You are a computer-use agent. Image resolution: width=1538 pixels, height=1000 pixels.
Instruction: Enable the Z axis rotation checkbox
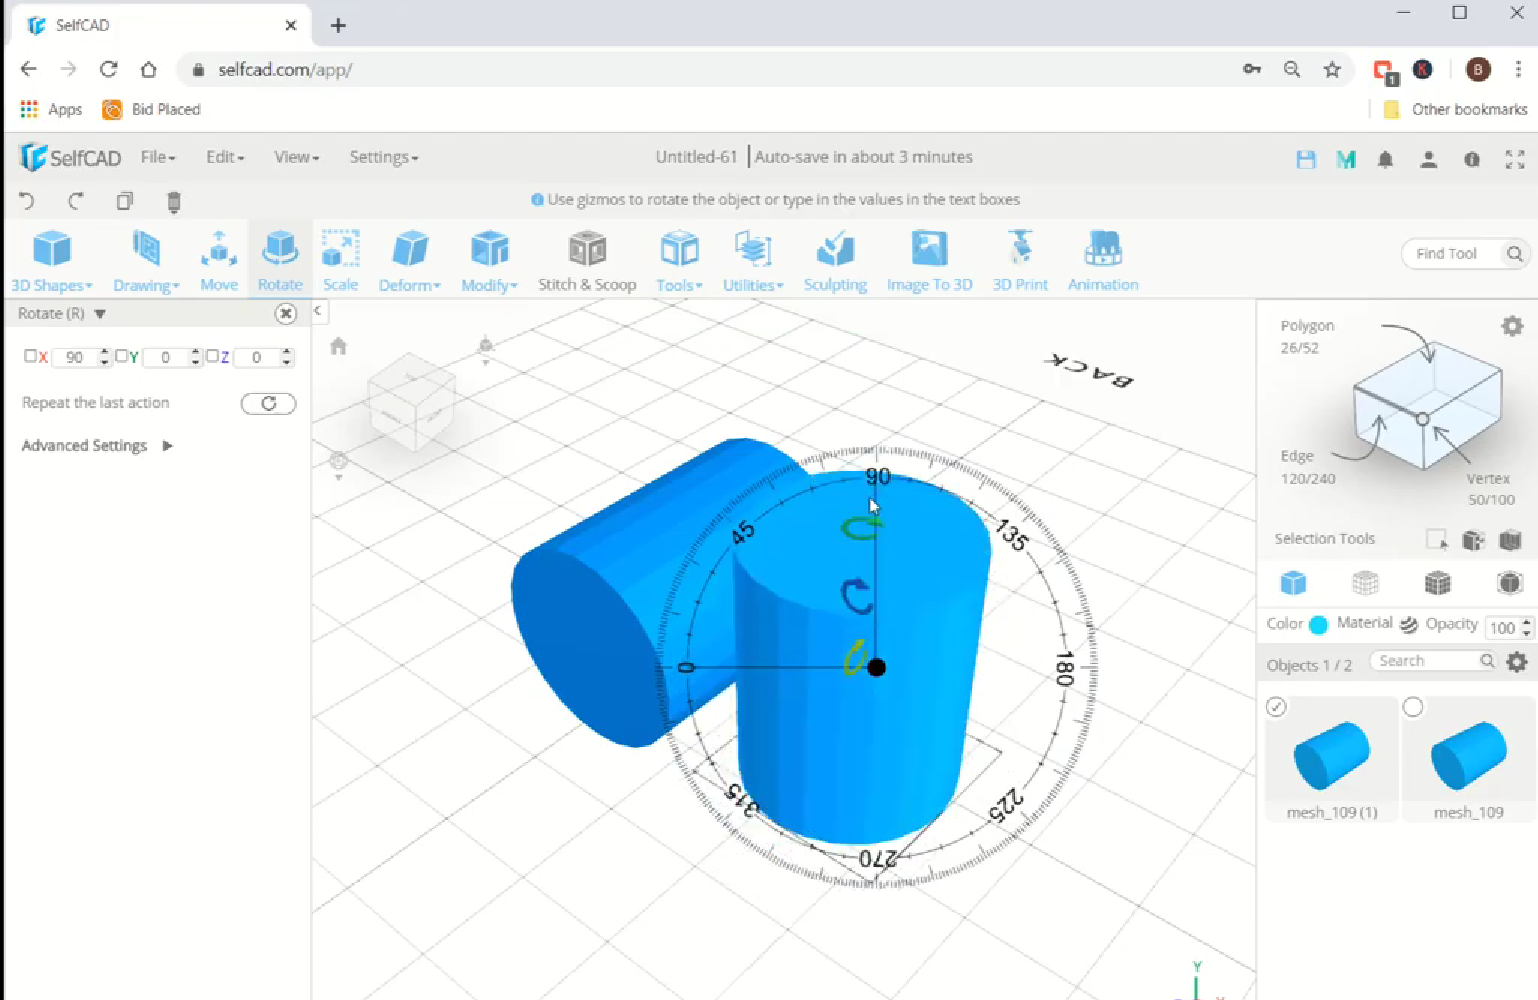[x=212, y=356]
